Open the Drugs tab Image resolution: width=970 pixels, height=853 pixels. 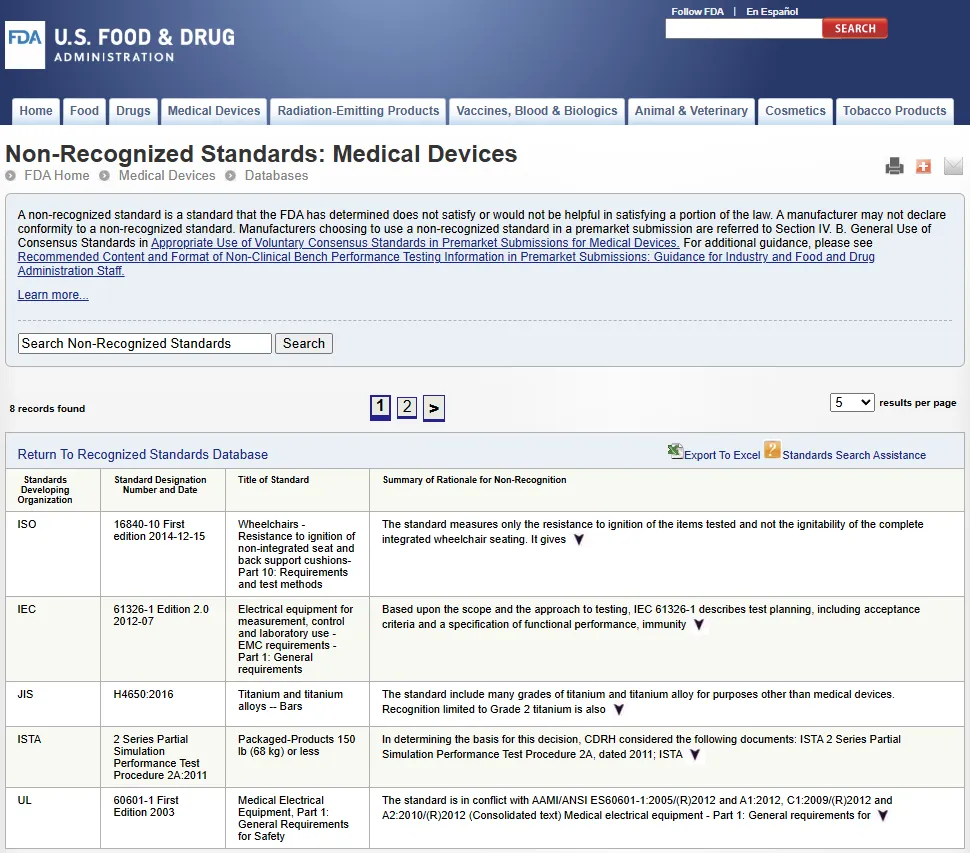point(133,111)
